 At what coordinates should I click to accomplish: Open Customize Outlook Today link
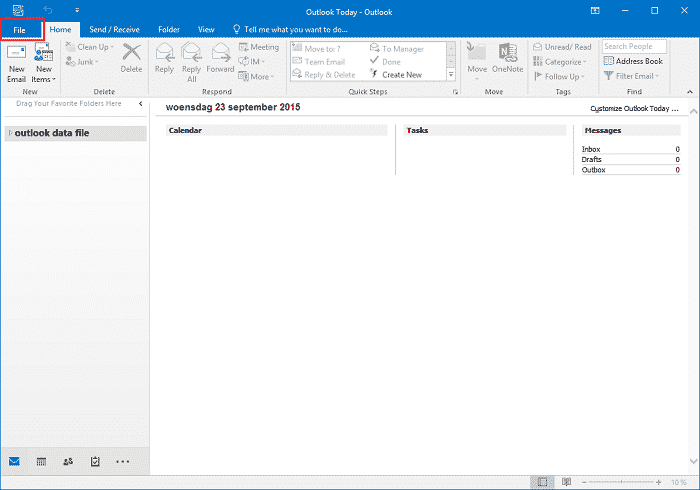(634, 108)
